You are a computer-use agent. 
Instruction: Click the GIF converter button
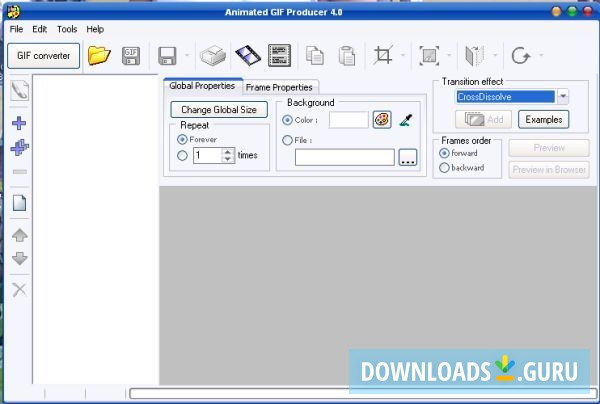point(44,56)
